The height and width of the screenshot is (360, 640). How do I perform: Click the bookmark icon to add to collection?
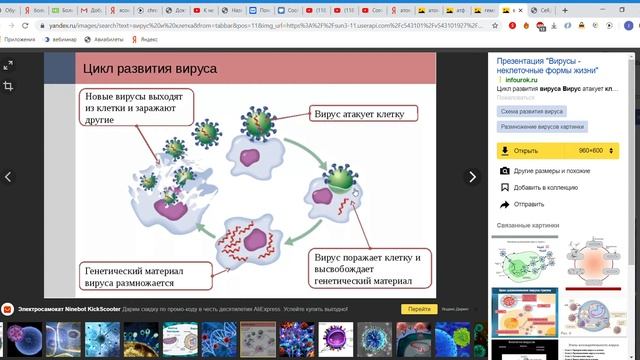[x=505, y=187]
